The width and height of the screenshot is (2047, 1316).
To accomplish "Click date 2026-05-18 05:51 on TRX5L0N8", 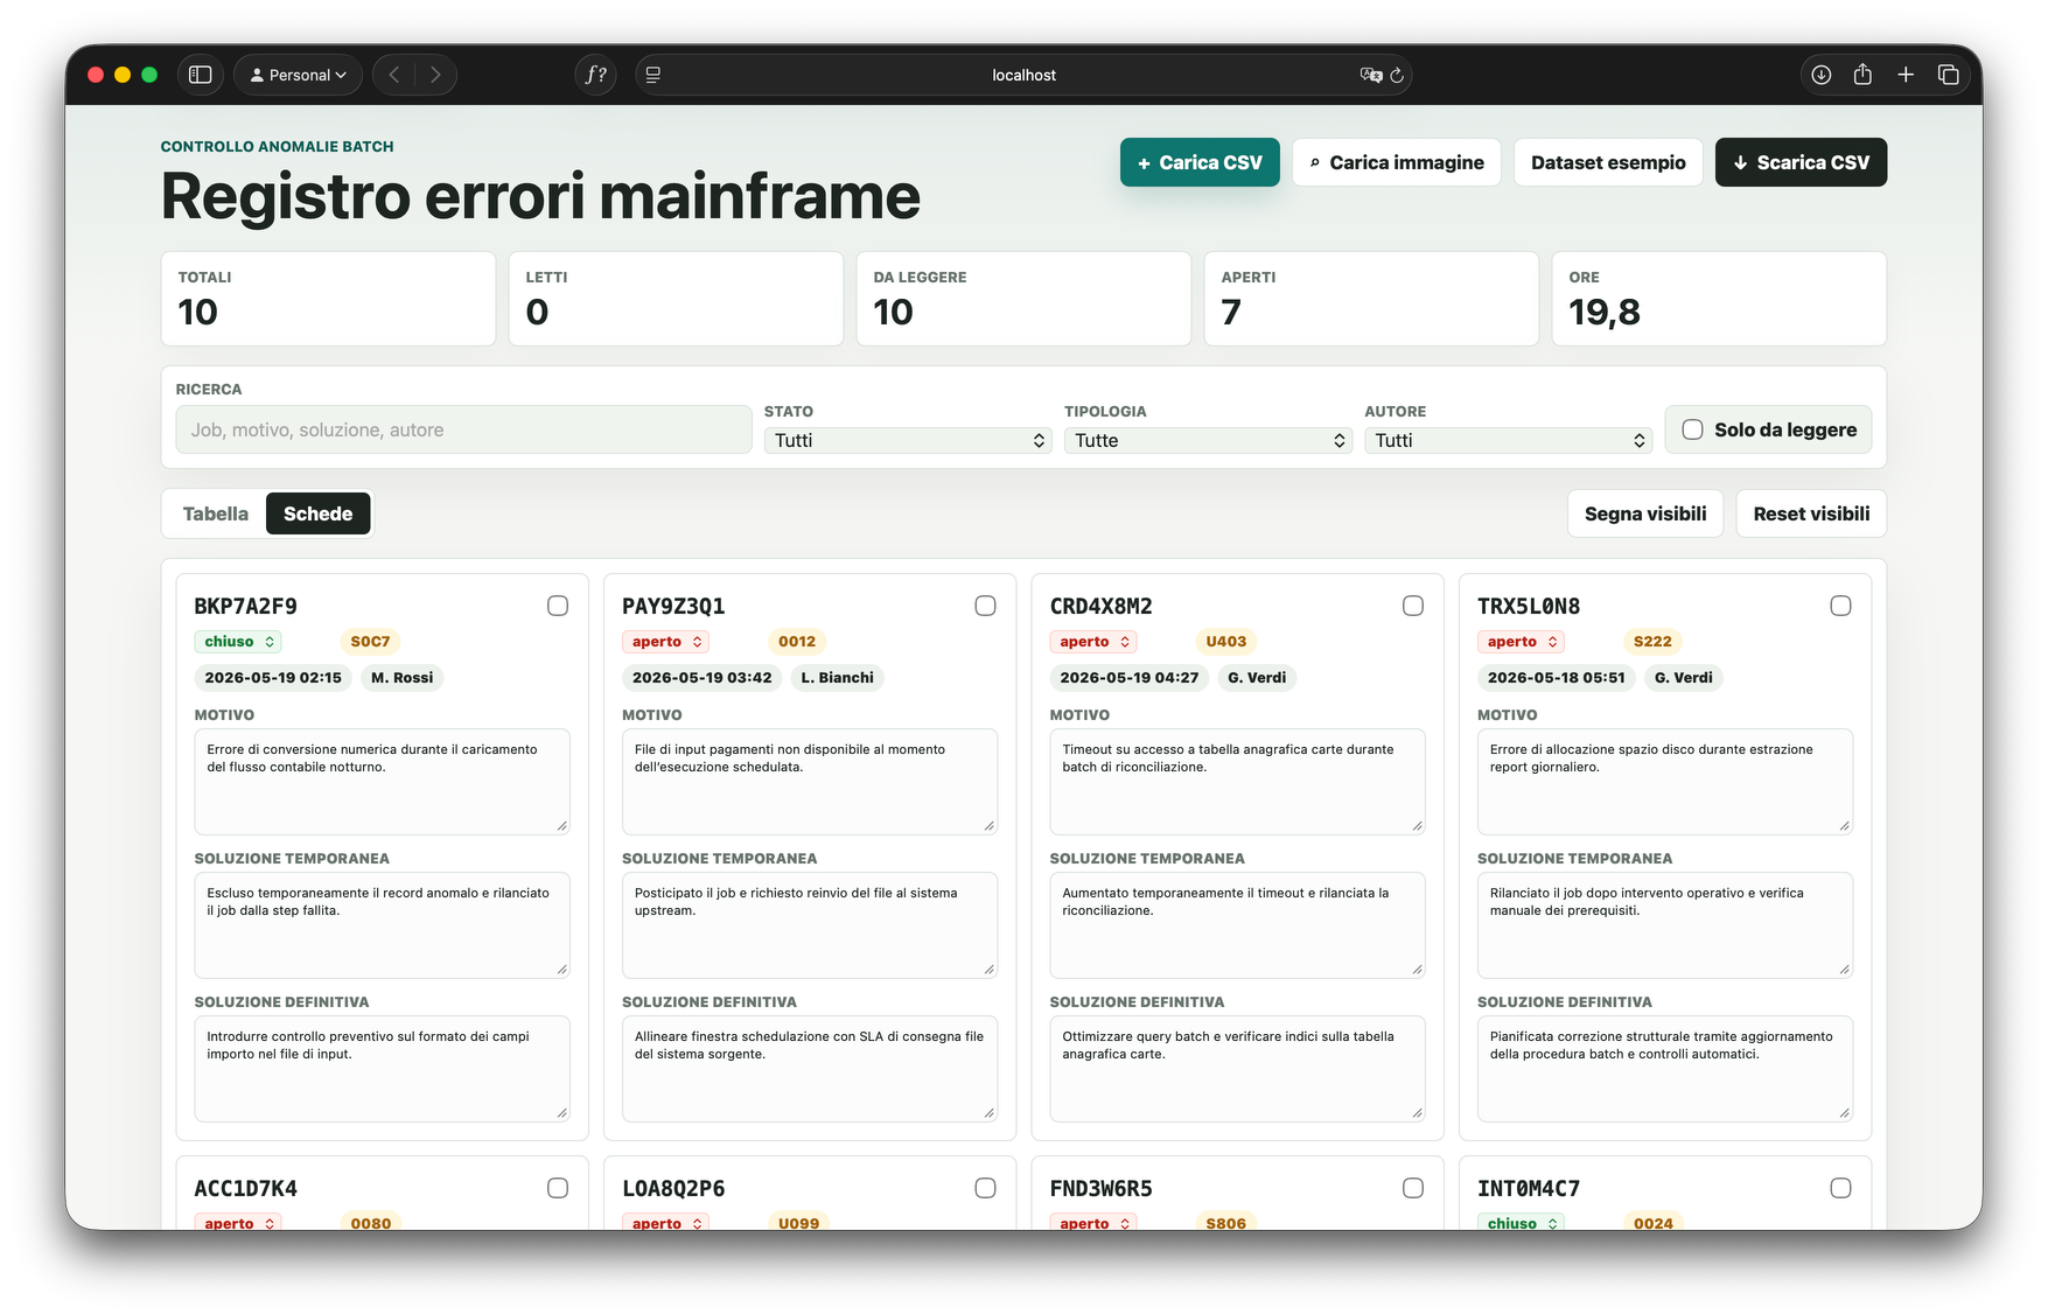I will 1556,677.
